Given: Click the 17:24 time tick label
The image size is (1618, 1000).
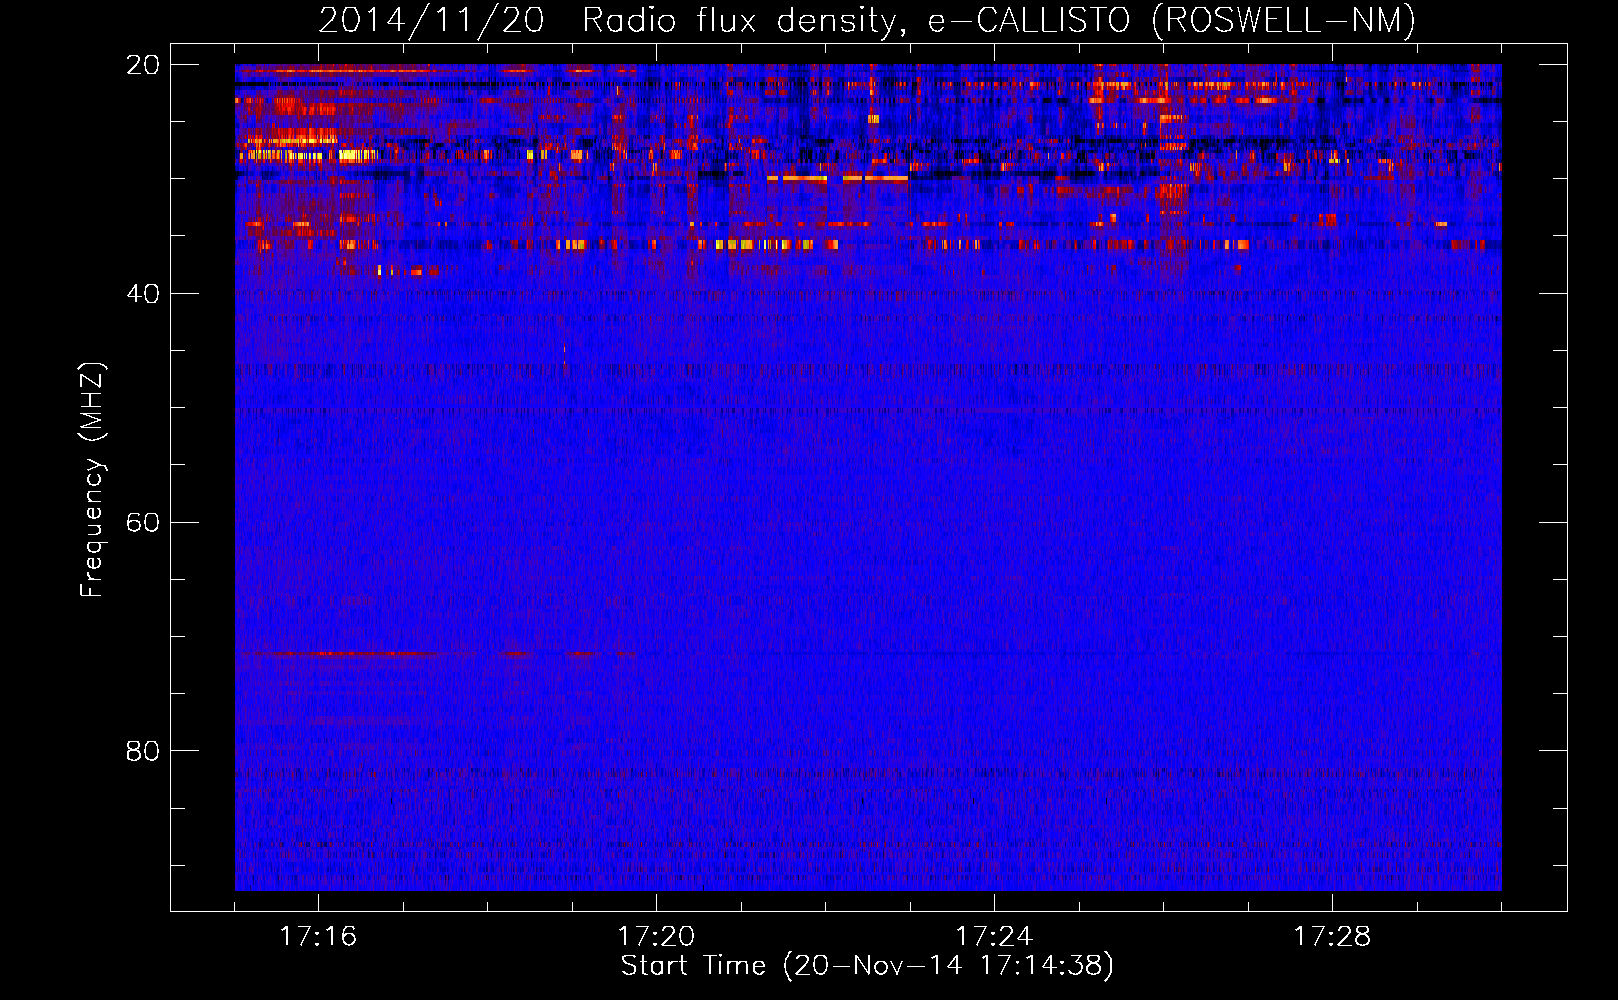Looking at the screenshot, I should 994,936.
